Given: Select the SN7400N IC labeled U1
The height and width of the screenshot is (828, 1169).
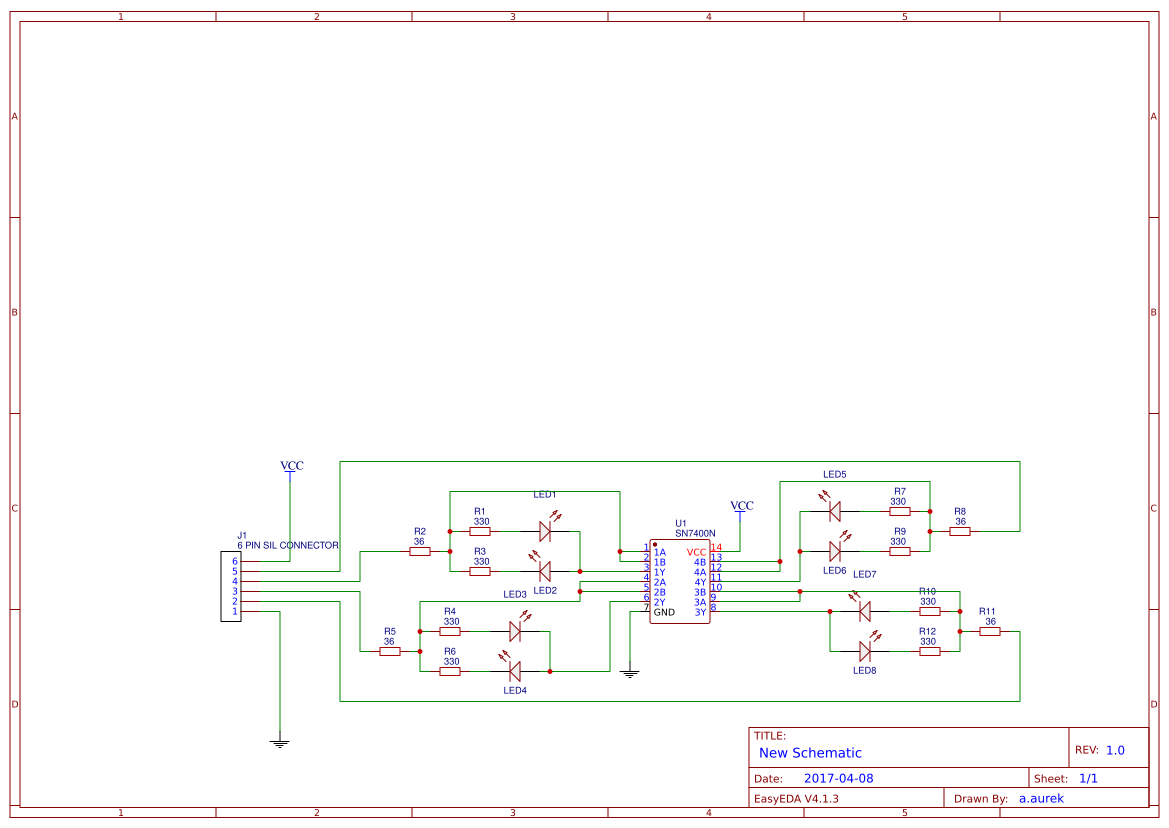Looking at the screenshot, I should tap(680, 580).
